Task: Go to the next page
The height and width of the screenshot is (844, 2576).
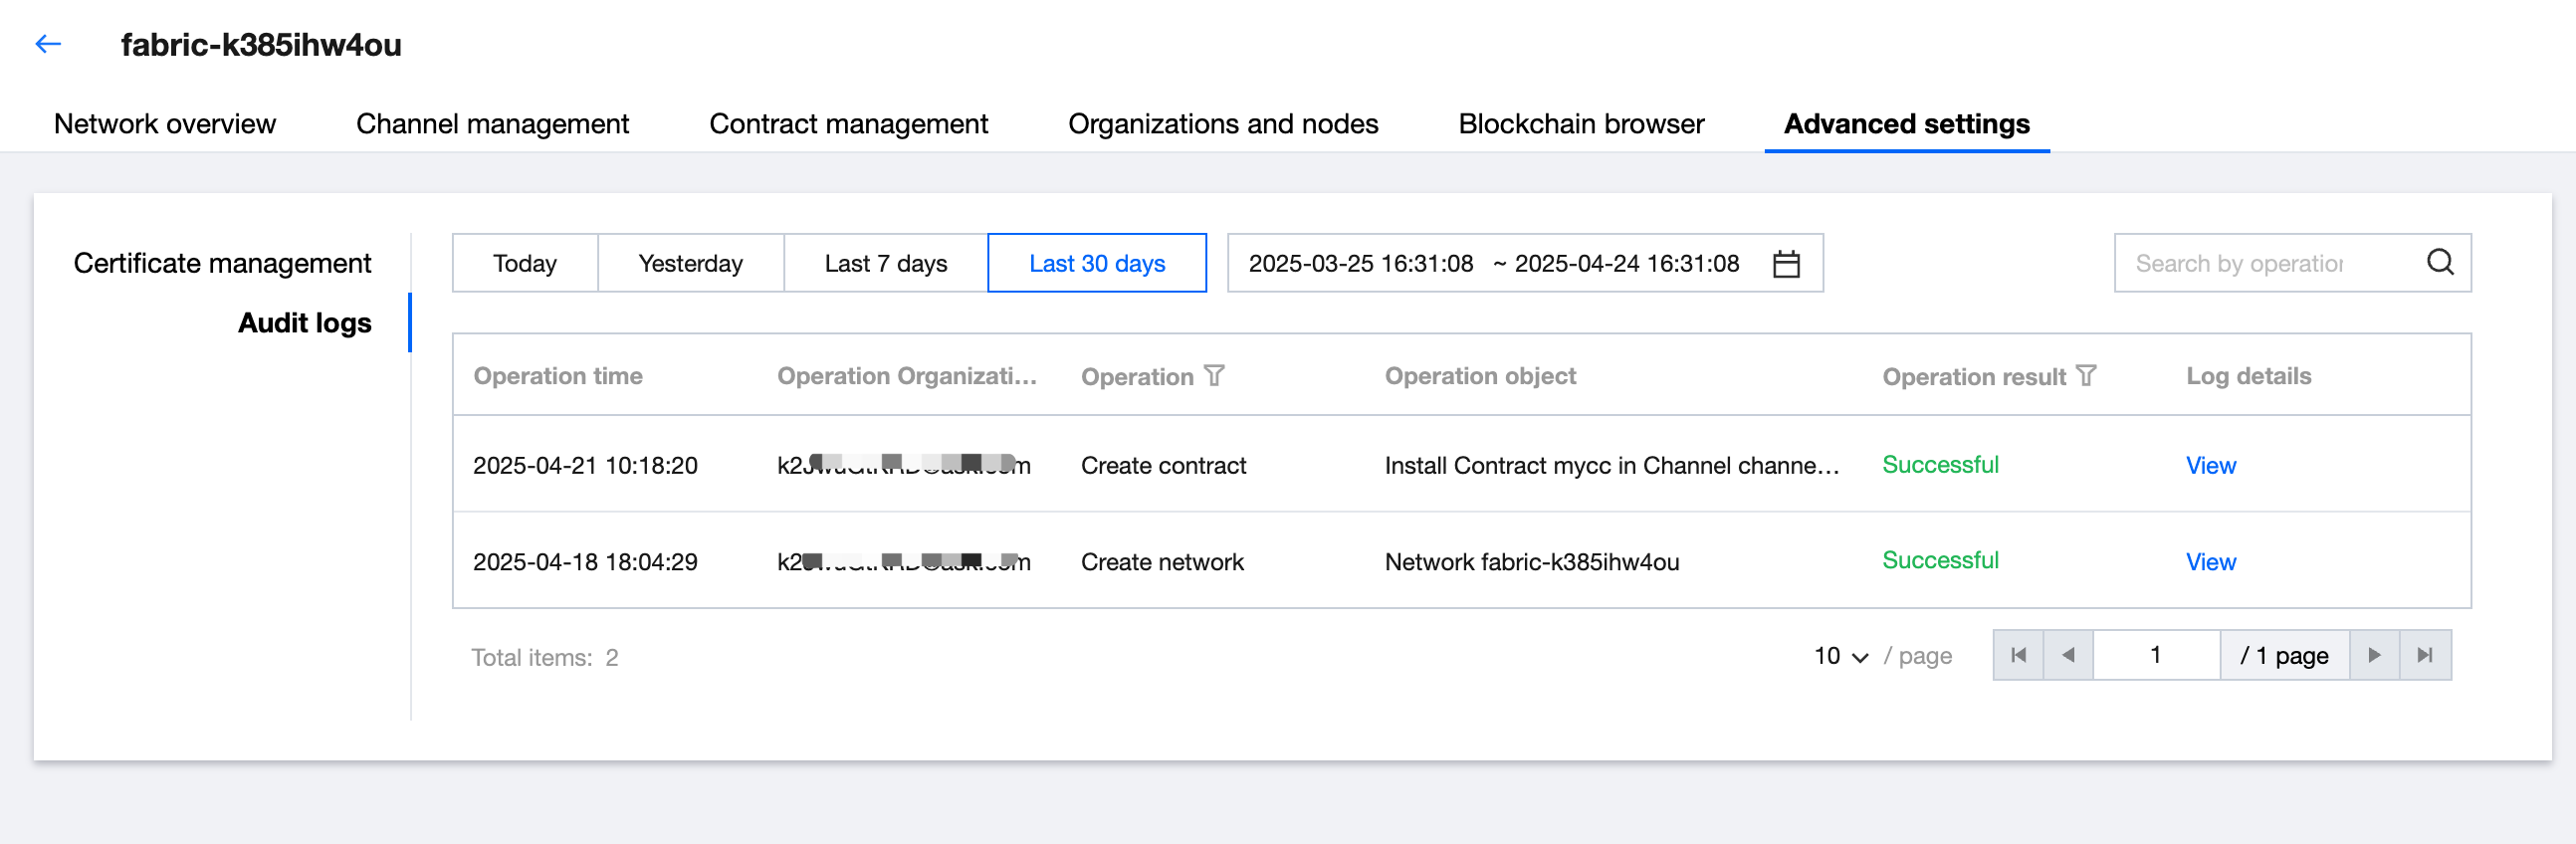Action: click(2374, 655)
